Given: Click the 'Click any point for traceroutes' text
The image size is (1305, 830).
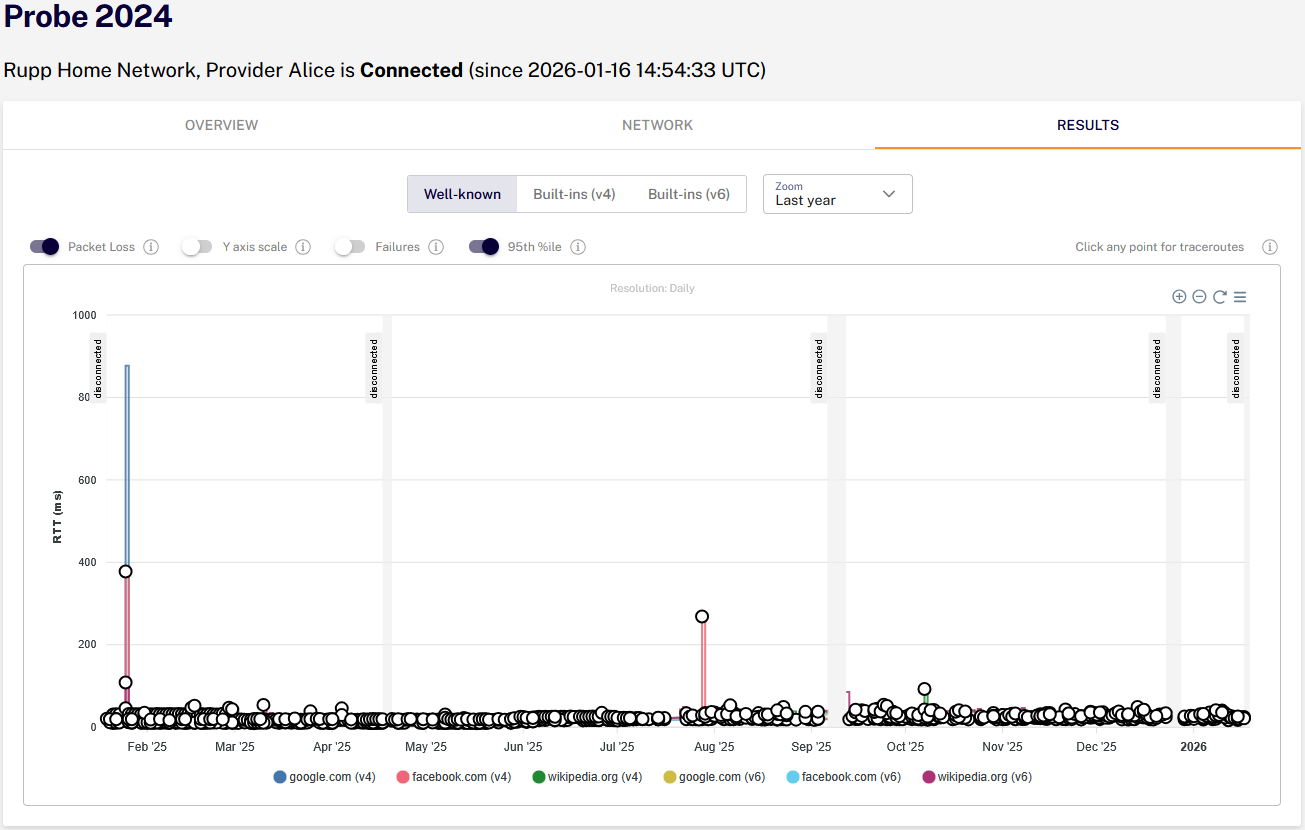Looking at the screenshot, I should (x=1160, y=247).
